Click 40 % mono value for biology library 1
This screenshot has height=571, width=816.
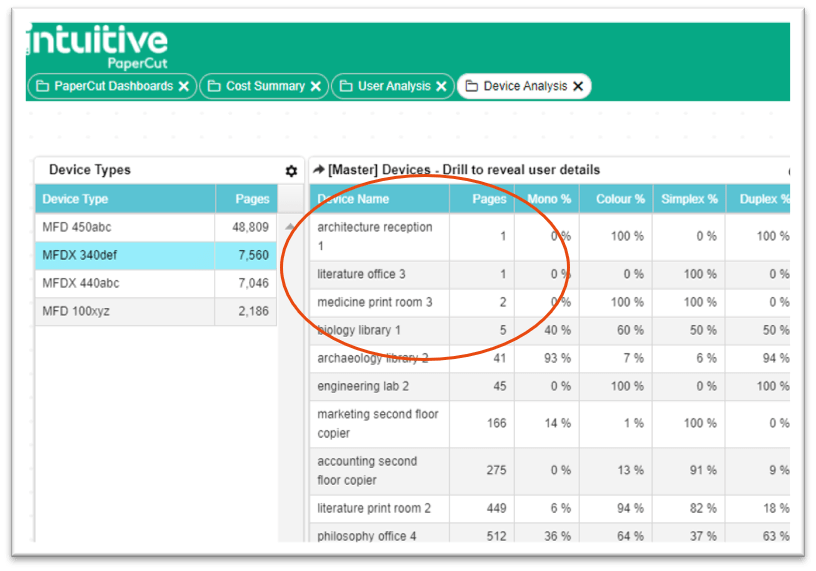point(557,331)
